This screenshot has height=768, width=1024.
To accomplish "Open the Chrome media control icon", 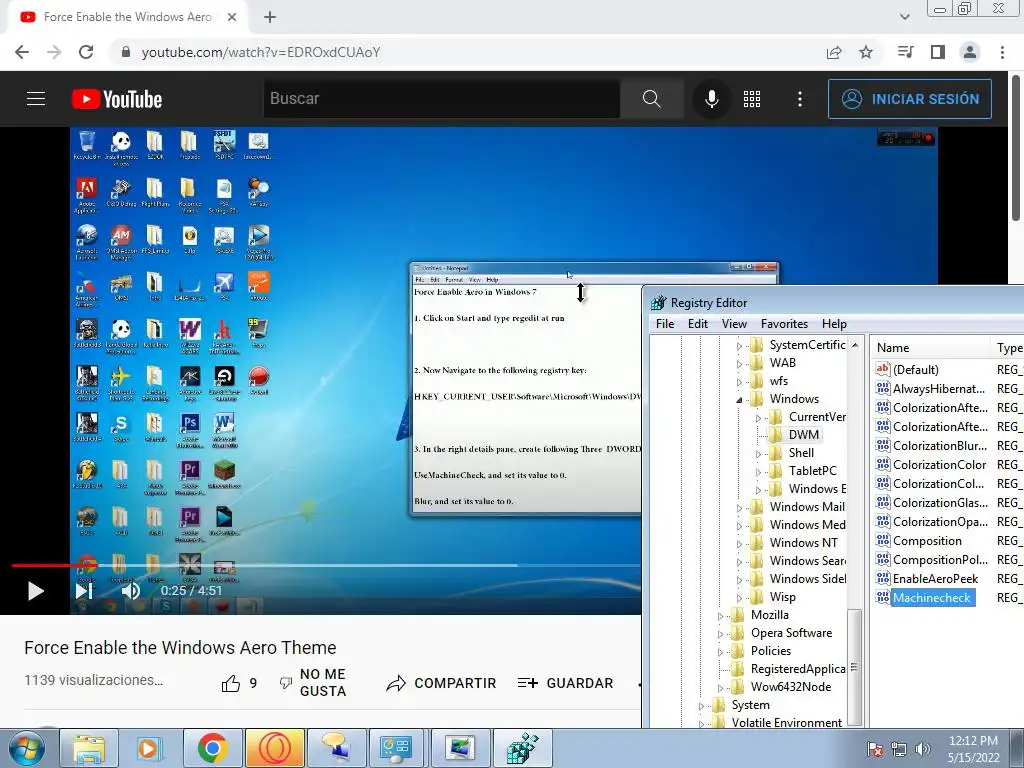I will [x=905, y=52].
